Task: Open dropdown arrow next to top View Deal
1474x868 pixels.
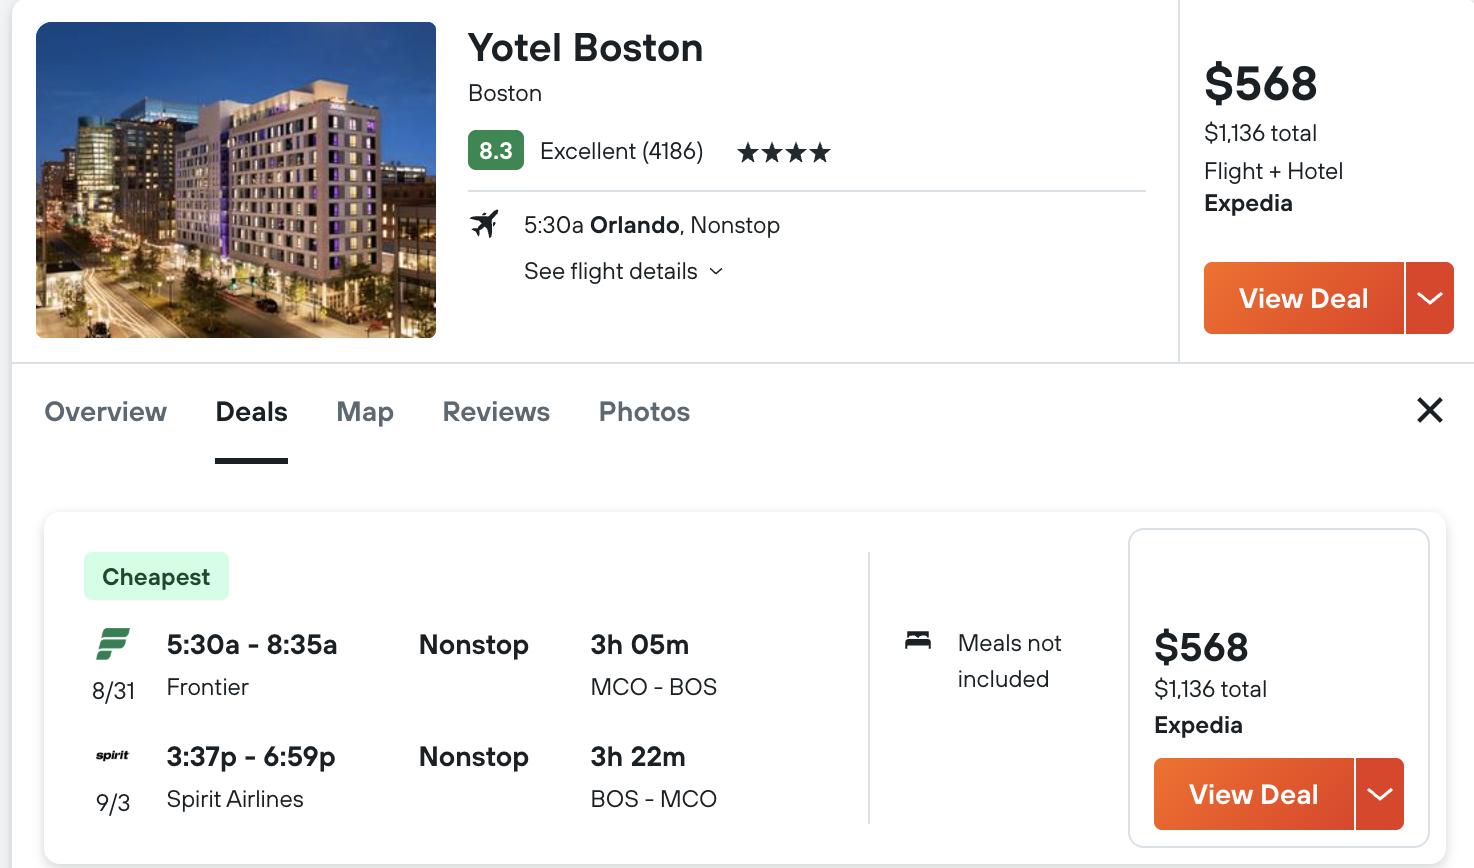Action: (1430, 298)
